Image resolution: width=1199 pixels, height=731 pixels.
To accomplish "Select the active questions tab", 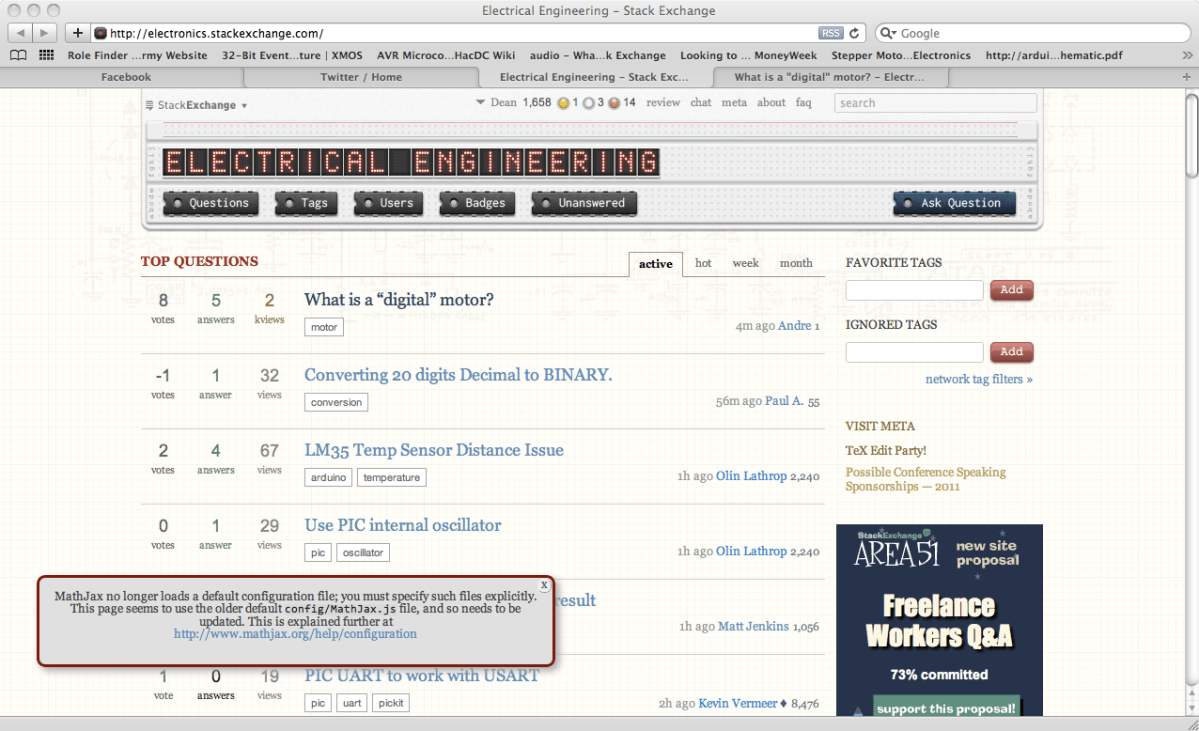I will pos(655,264).
